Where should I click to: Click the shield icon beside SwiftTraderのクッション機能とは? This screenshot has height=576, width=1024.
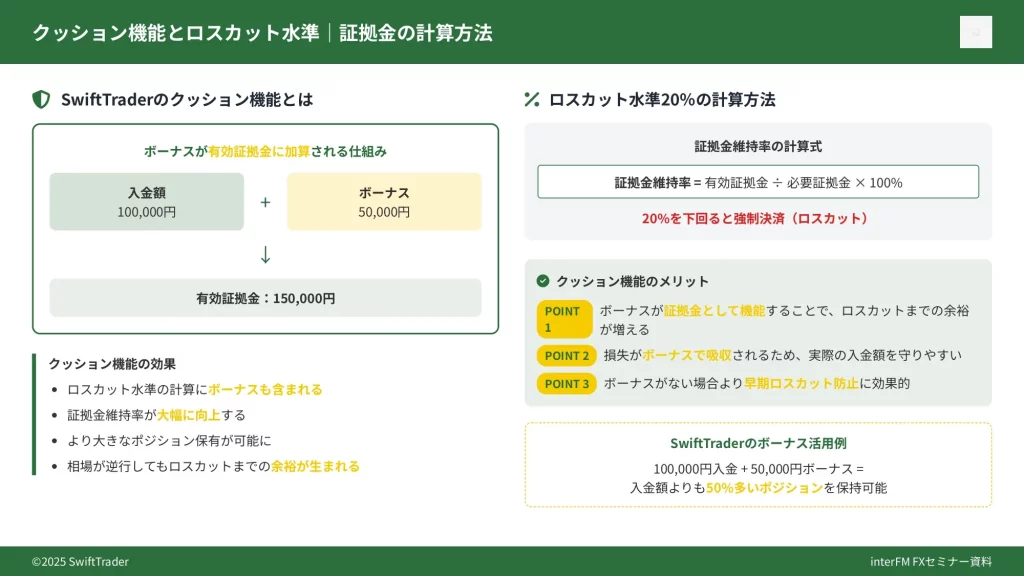[41, 99]
